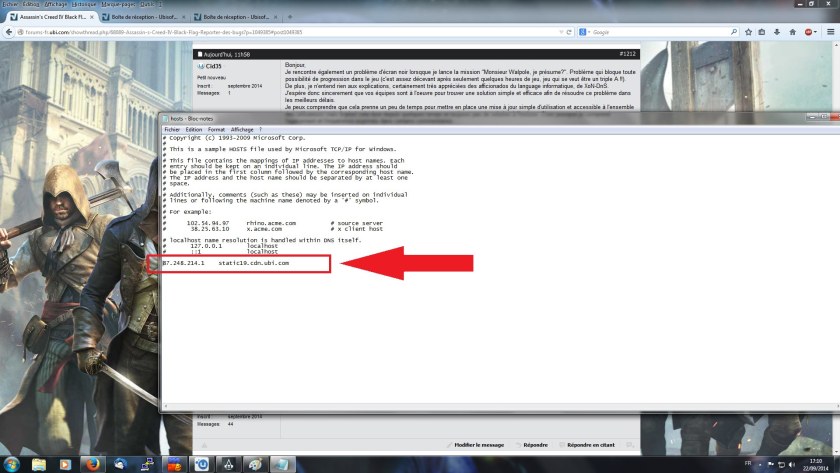Click Modifier le message button
Viewport: 840px width, 473px height.
point(475,445)
